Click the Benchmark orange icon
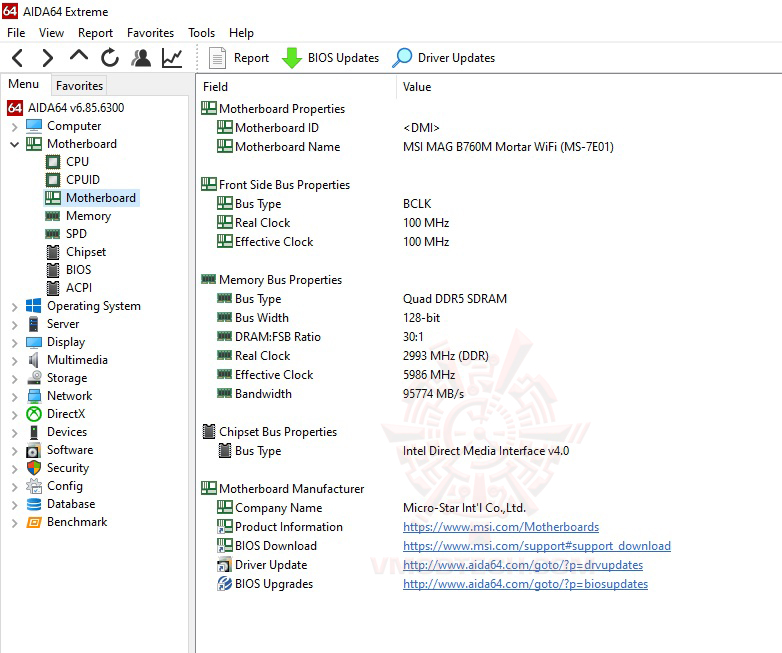This screenshot has height=653, width=782. pyautogui.click(x=33, y=522)
